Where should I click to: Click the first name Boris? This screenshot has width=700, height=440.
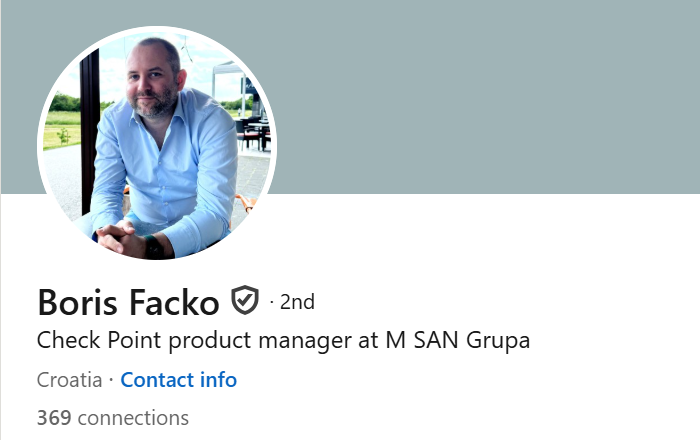(78, 303)
